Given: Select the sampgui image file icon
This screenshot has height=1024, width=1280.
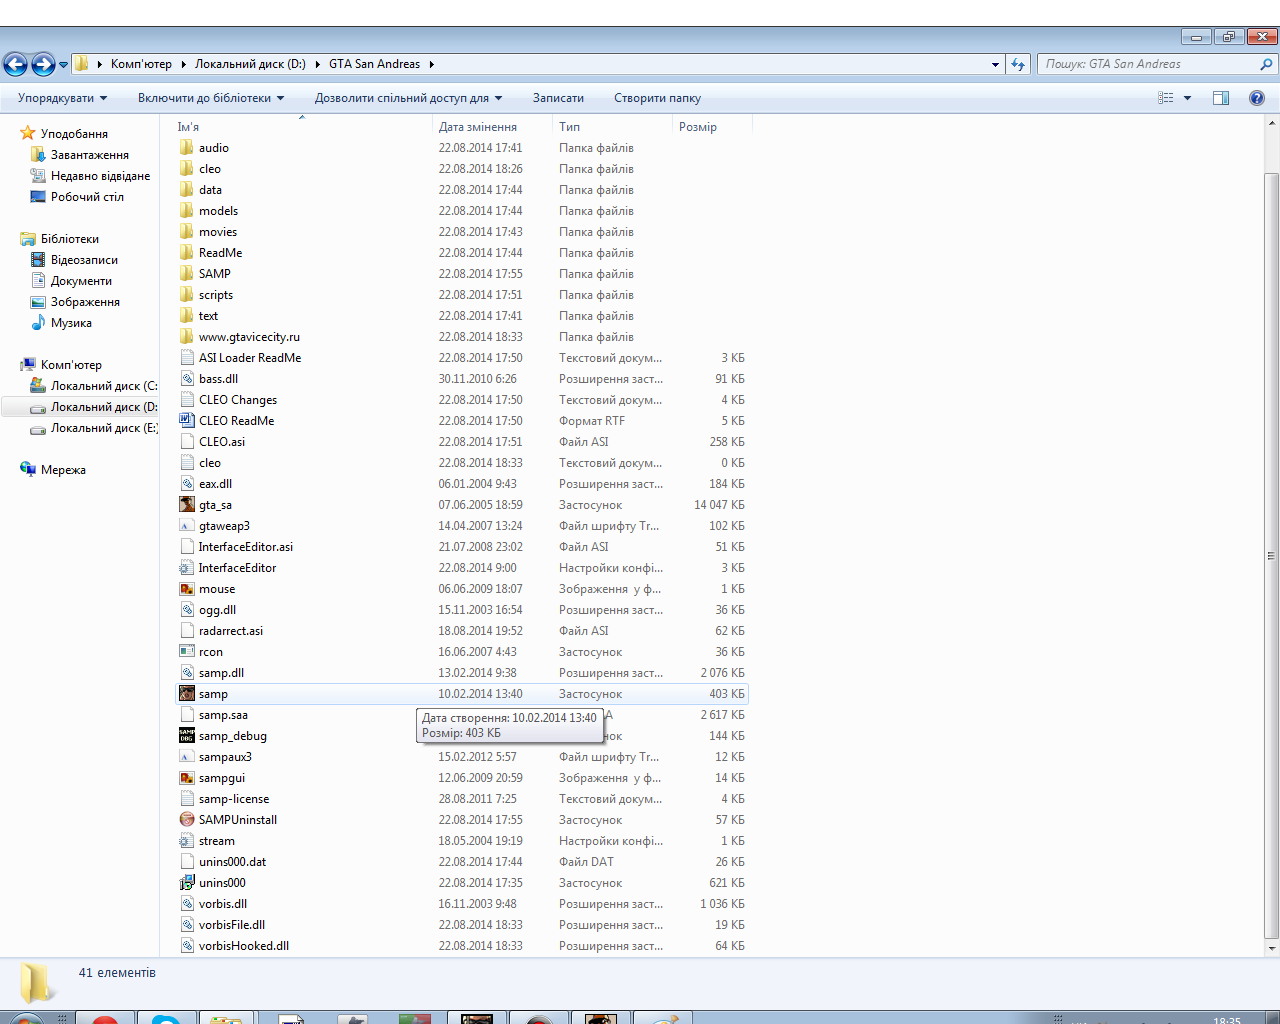Looking at the screenshot, I should [x=187, y=778].
